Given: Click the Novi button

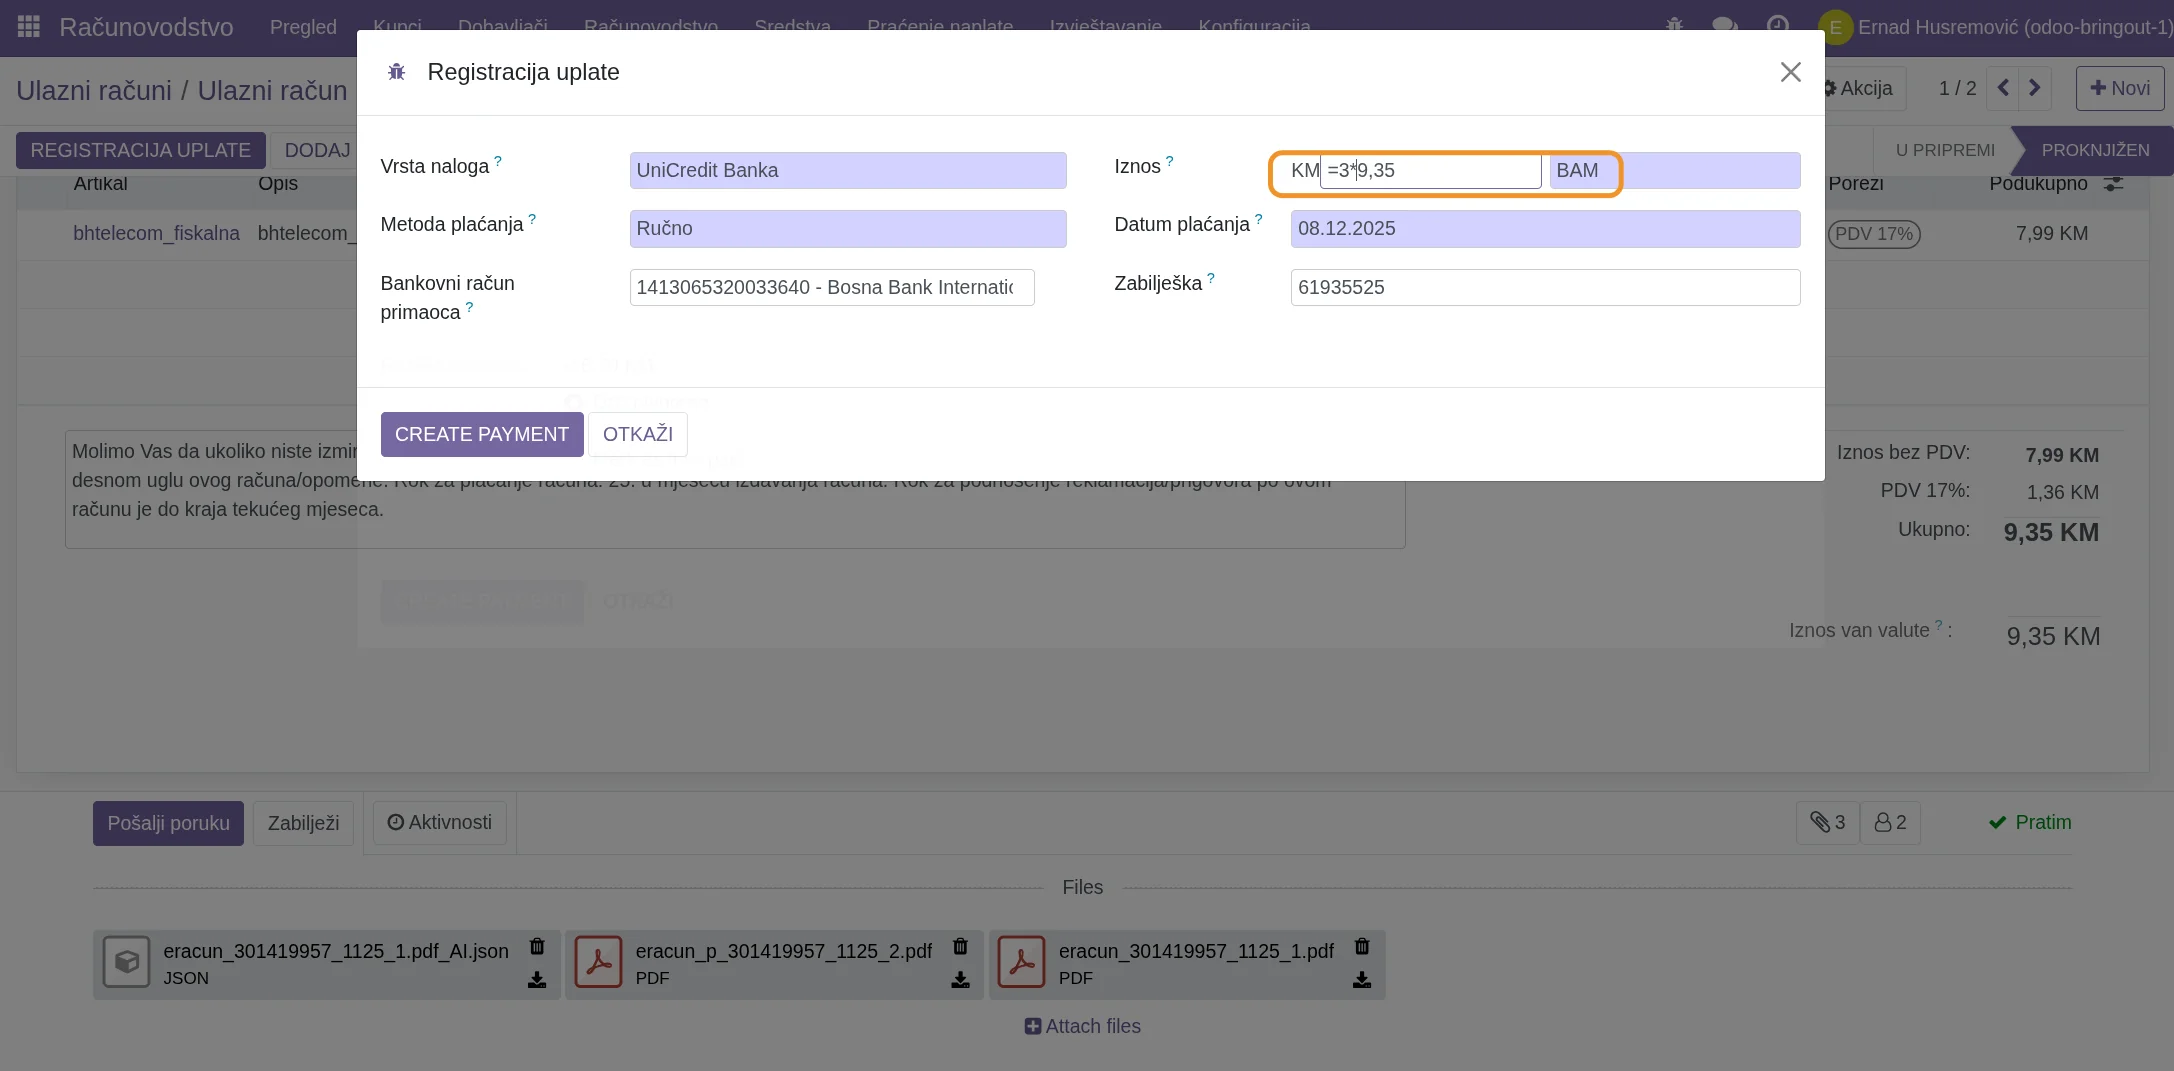Looking at the screenshot, I should (2119, 88).
